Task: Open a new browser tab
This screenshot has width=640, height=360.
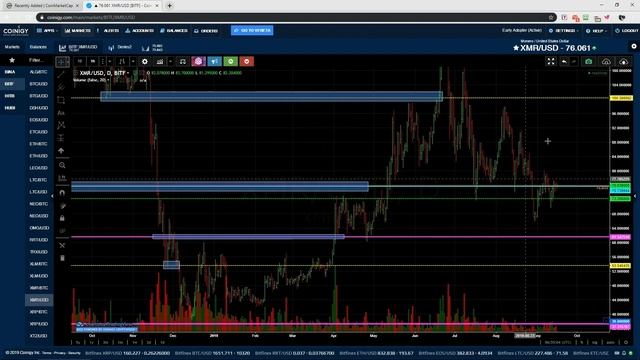Action: [169, 6]
